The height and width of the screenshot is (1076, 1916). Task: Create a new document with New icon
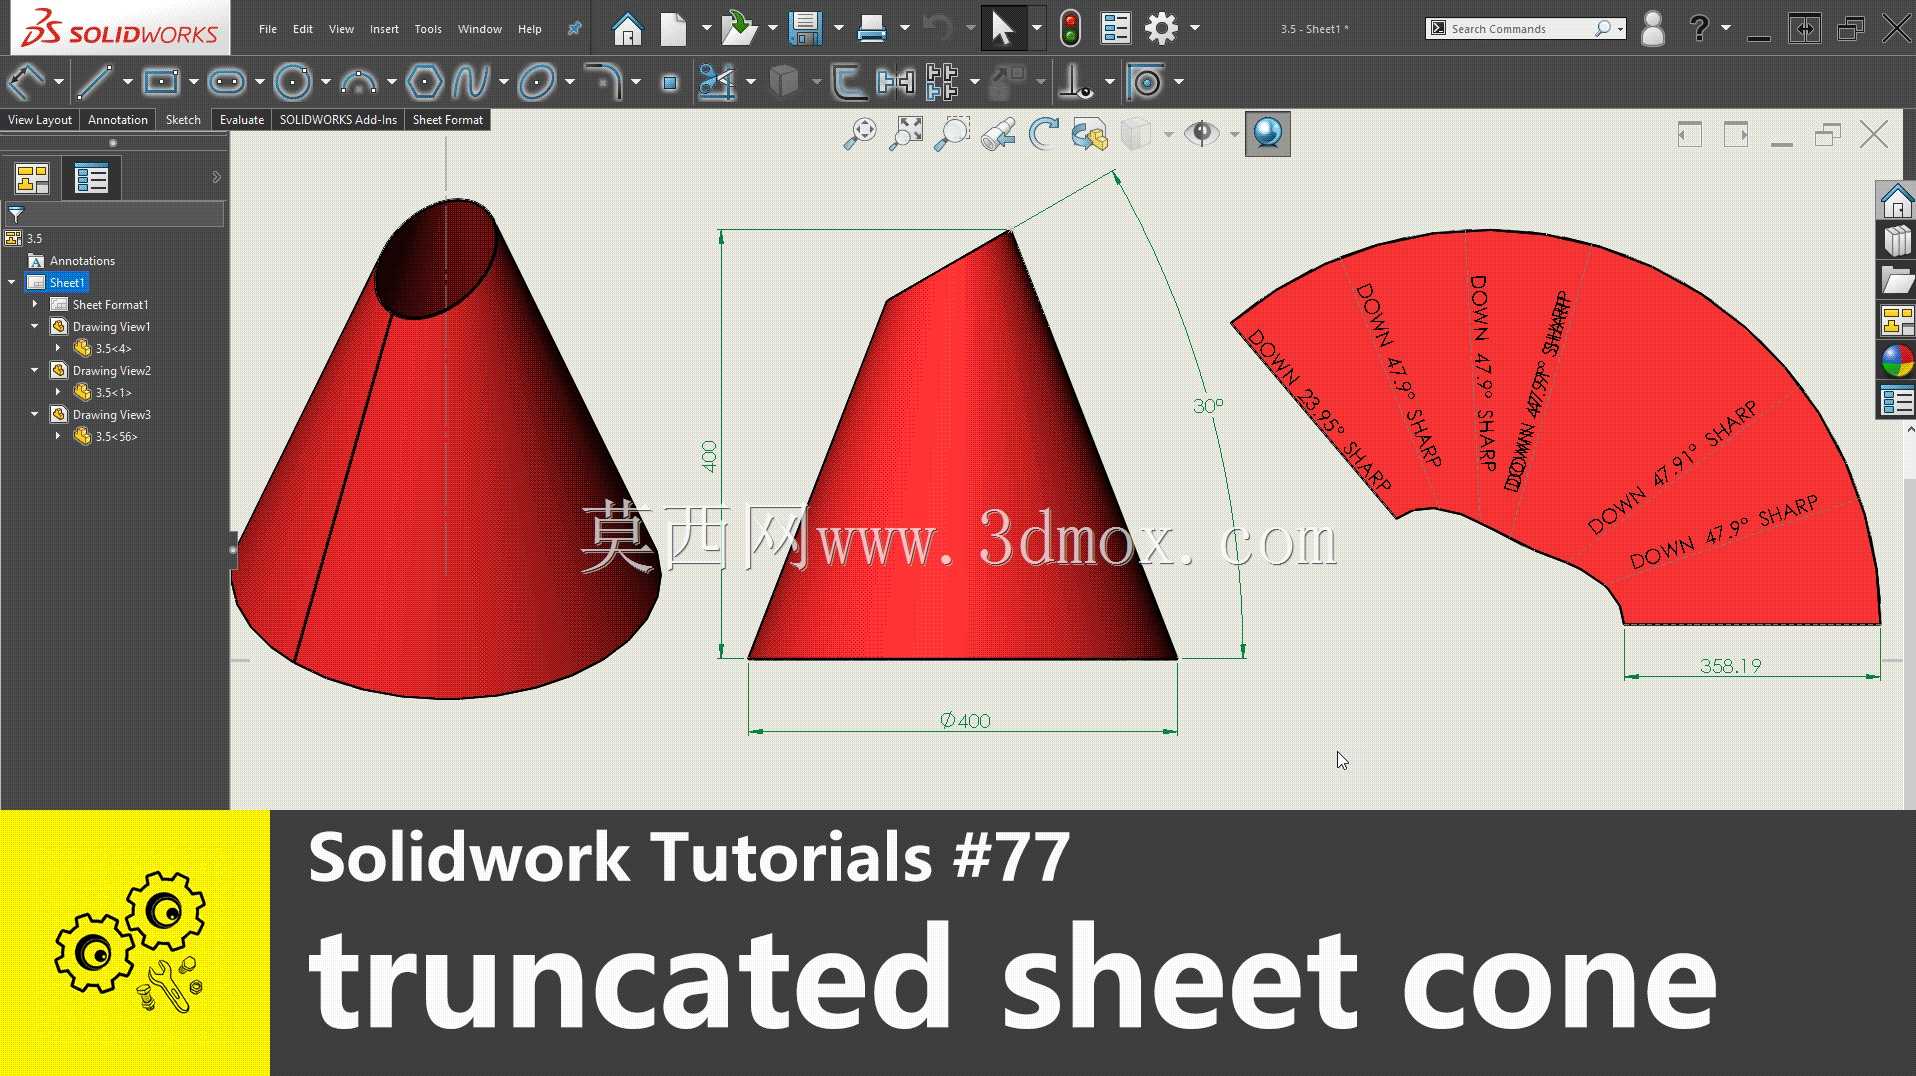point(674,29)
